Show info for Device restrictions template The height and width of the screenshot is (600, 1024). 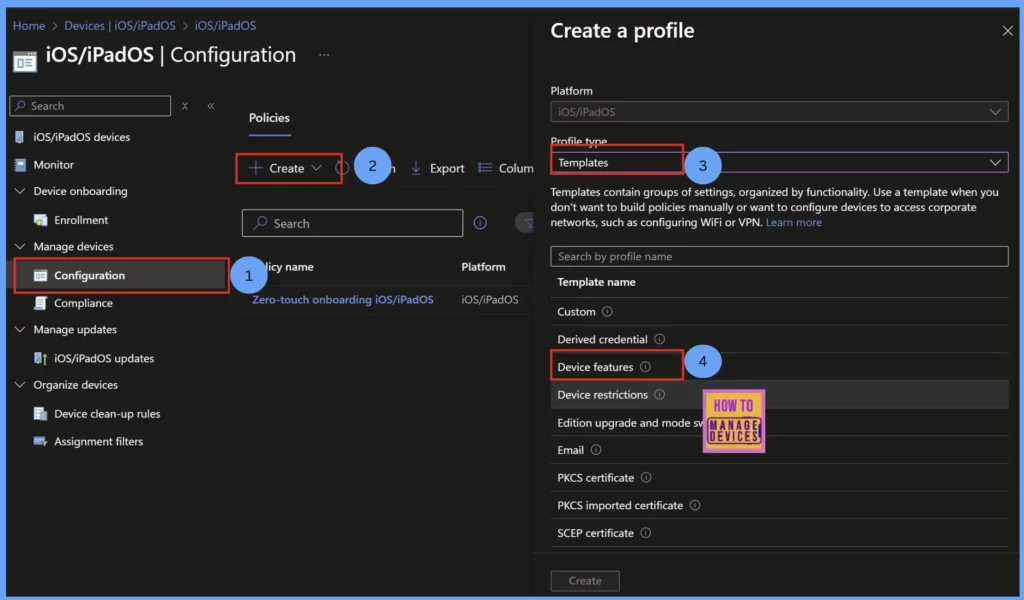coord(660,394)
